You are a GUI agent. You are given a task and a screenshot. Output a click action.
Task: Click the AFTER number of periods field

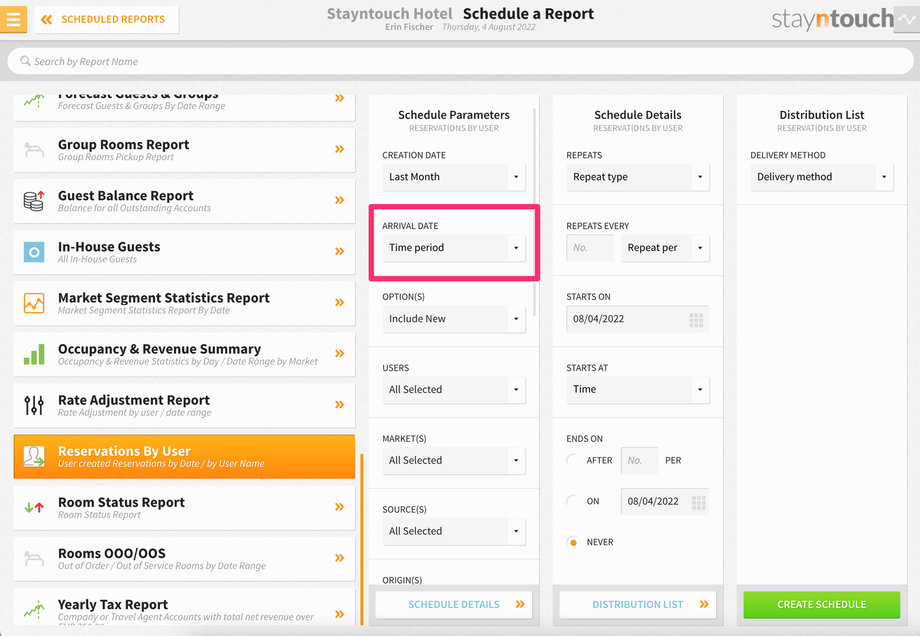point(639,461)
